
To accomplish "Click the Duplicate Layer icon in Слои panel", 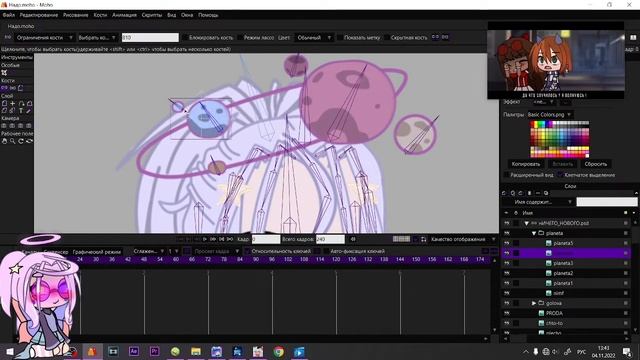I will pyautogui.click(x=513, y=193).
